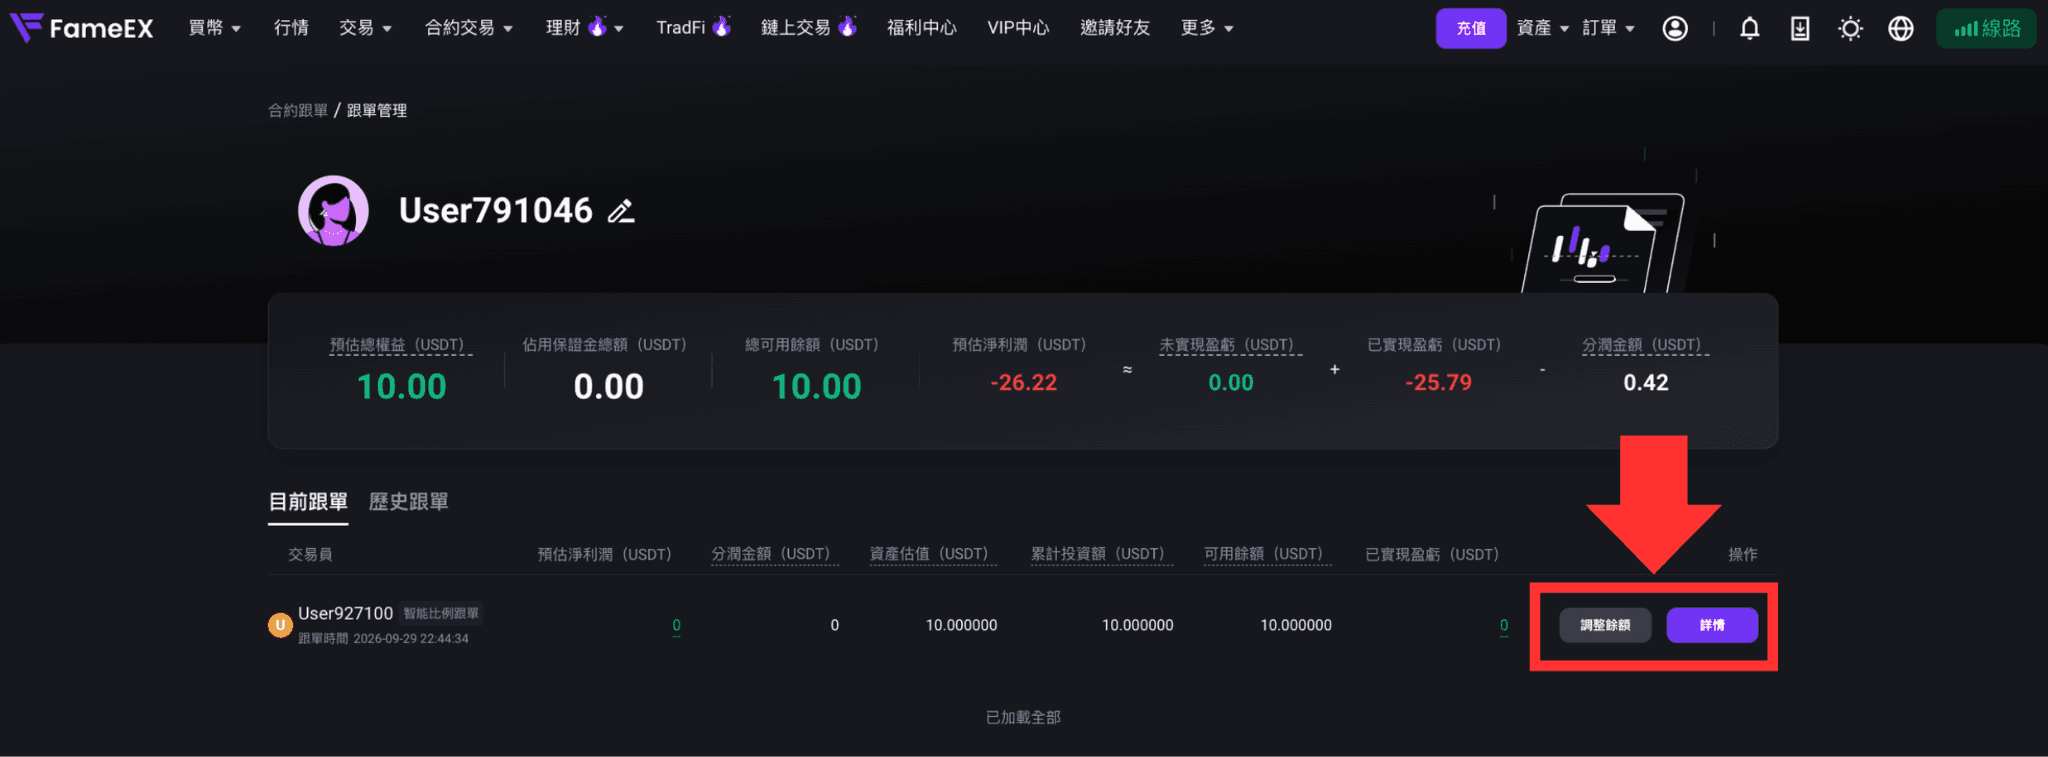Open the 福利中心 menu item
2048x757 pixels.
coord(922,28)
